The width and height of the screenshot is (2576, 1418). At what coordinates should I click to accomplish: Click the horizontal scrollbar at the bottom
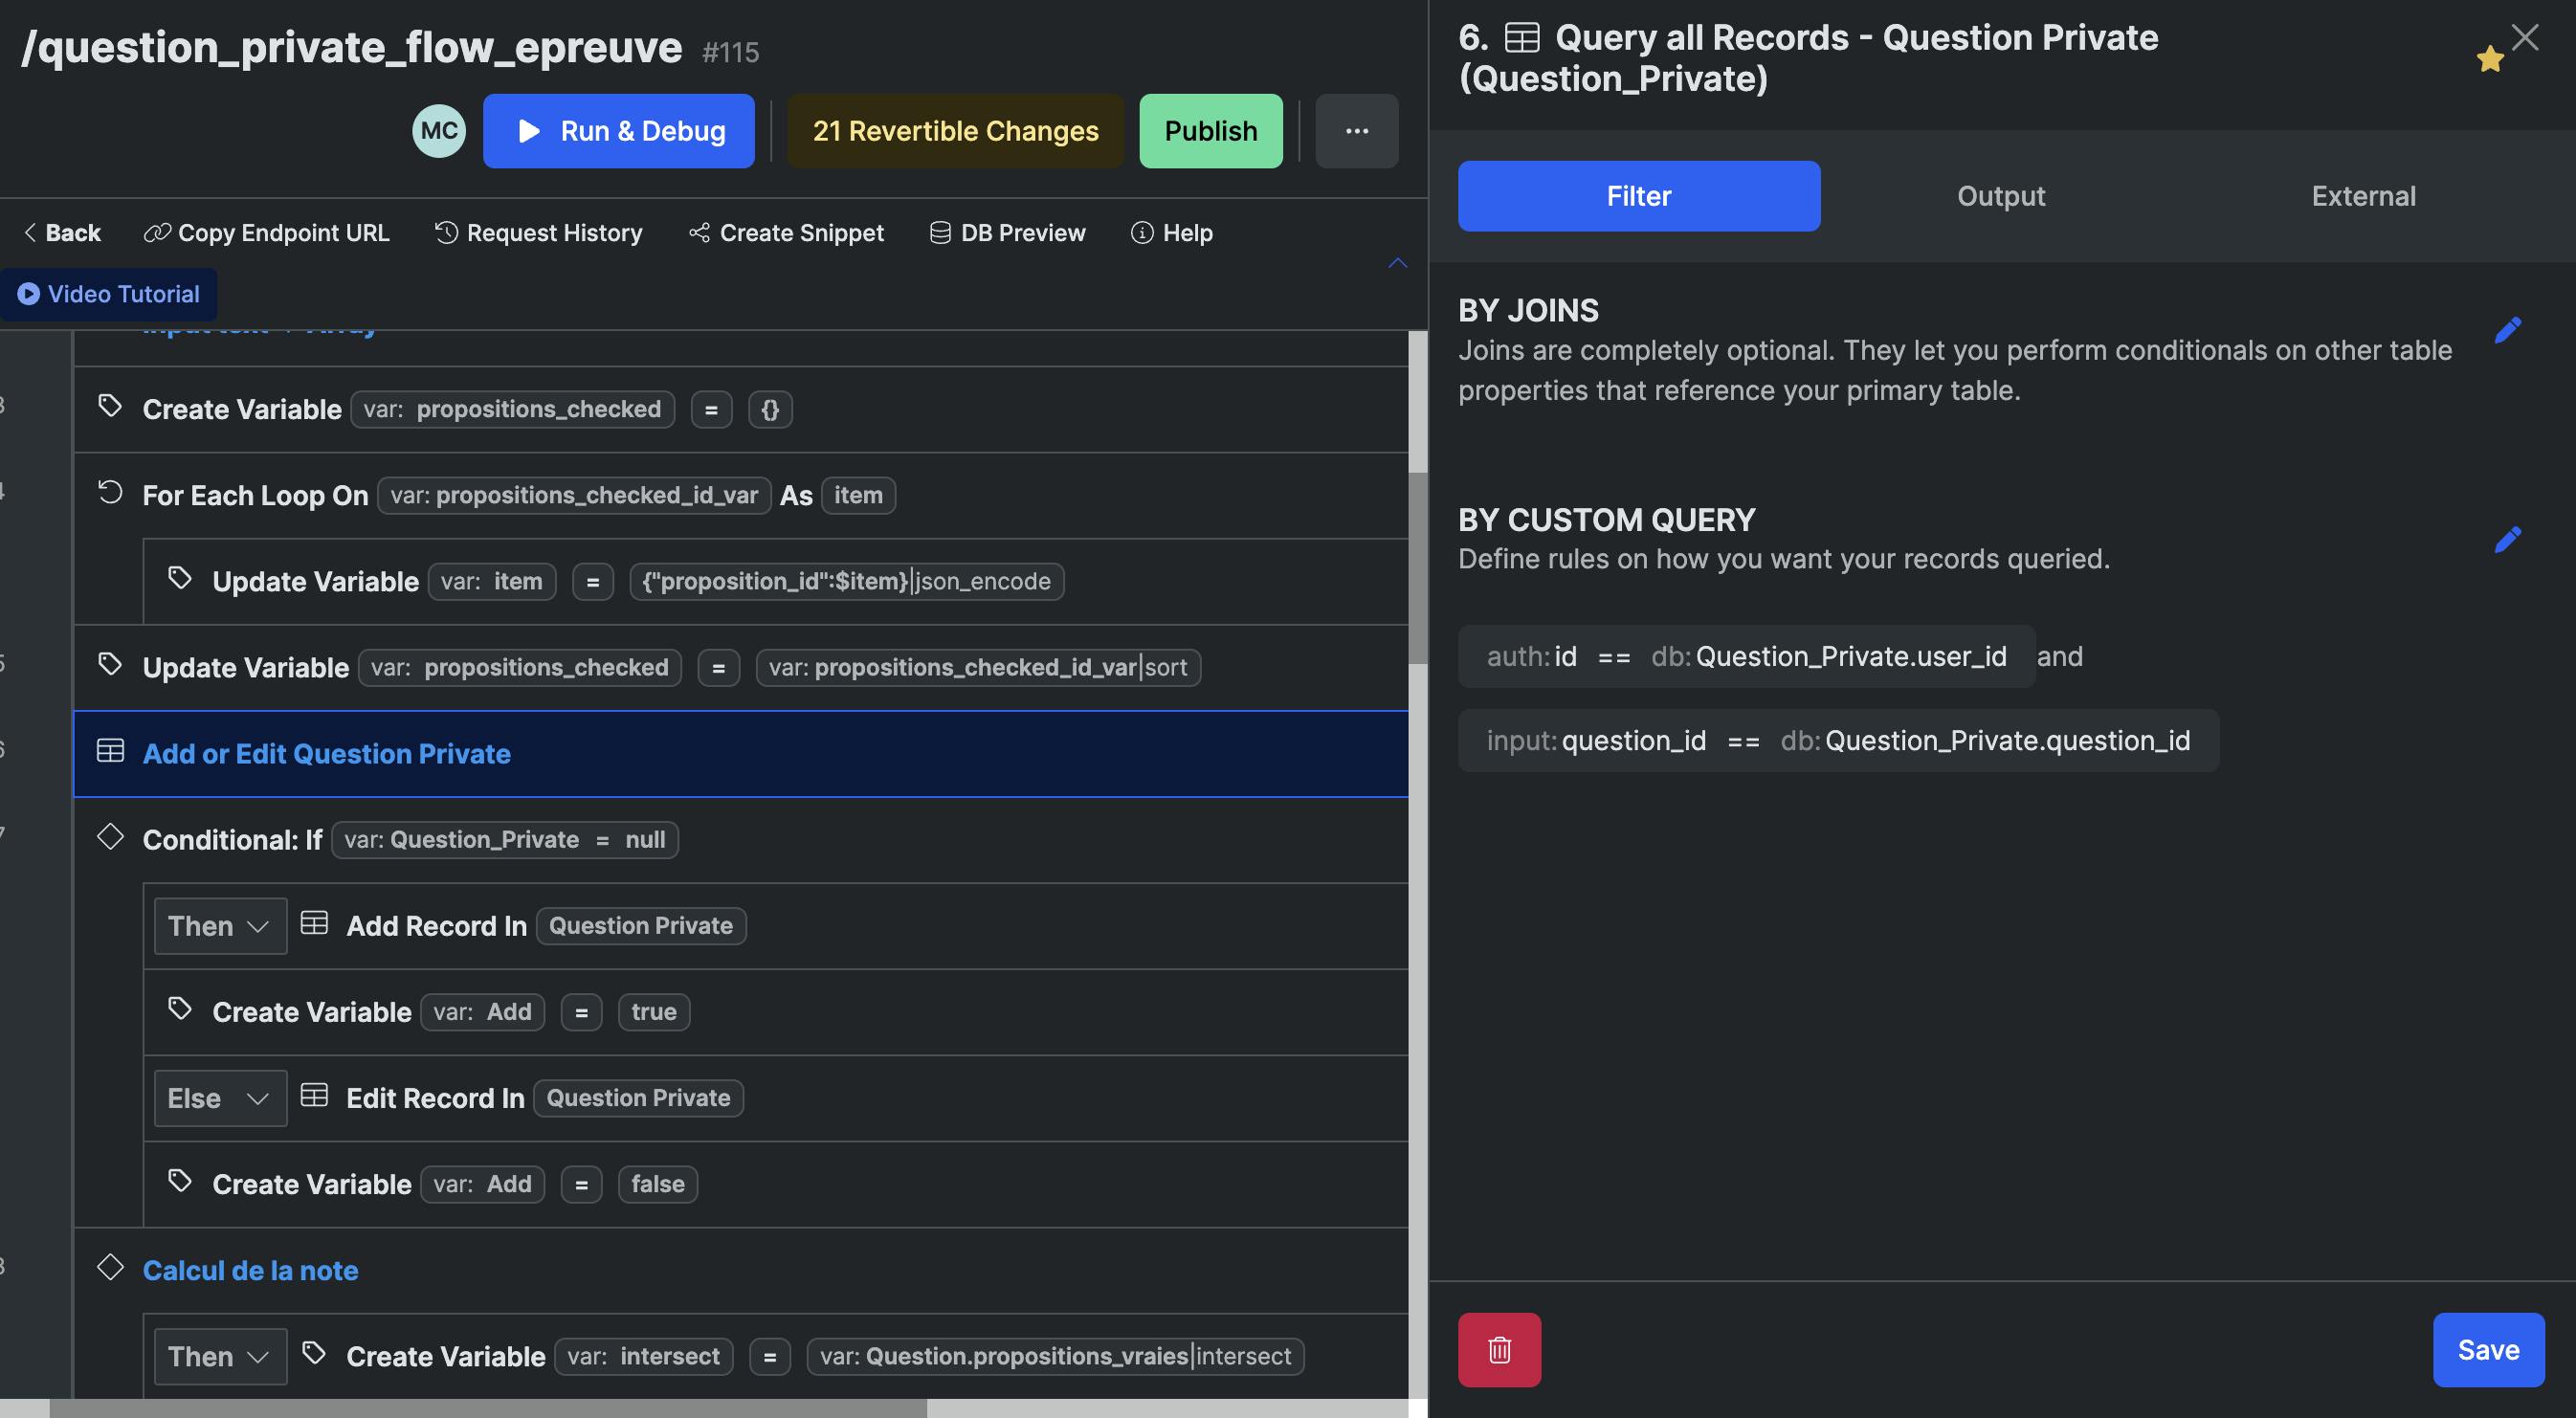(488, 1408)
